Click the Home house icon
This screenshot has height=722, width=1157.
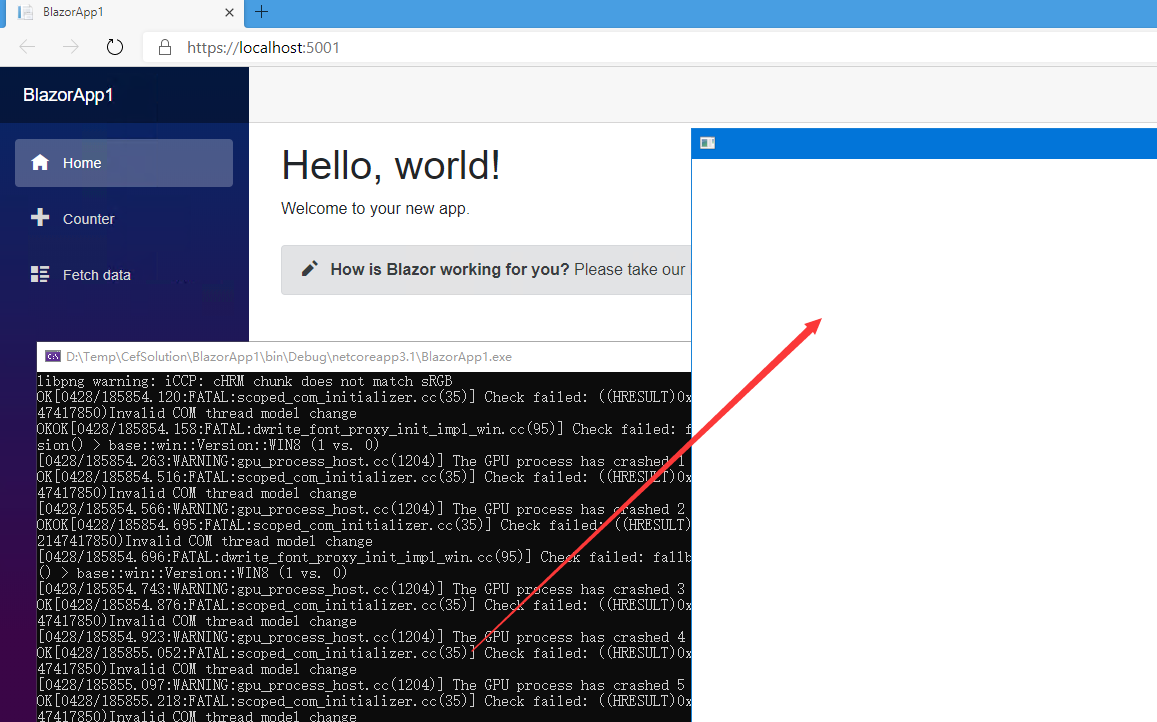(40, 162)
